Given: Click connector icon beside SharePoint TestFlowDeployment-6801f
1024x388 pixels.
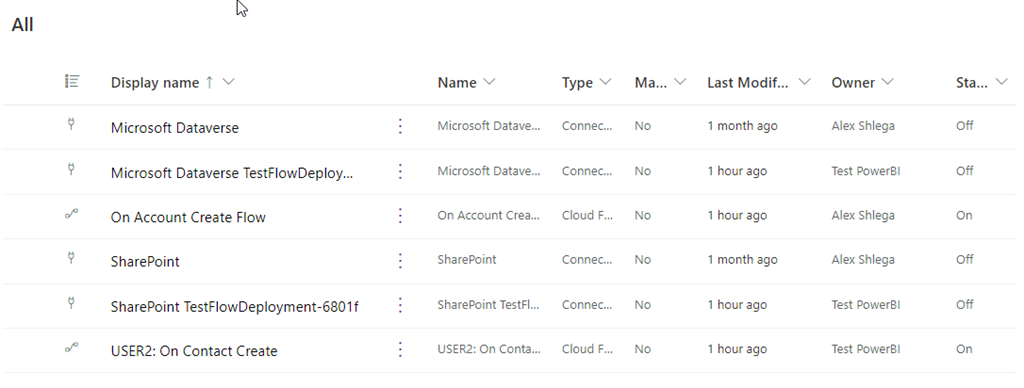Looking at the screenshot, I should point(71,303).
